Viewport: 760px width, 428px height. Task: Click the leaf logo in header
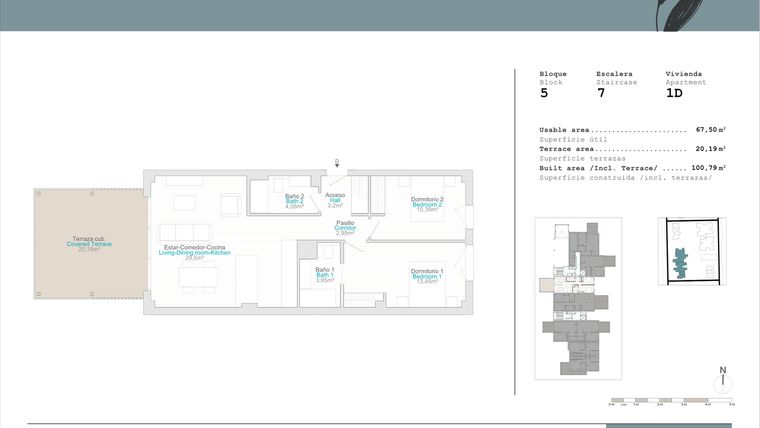679,16
